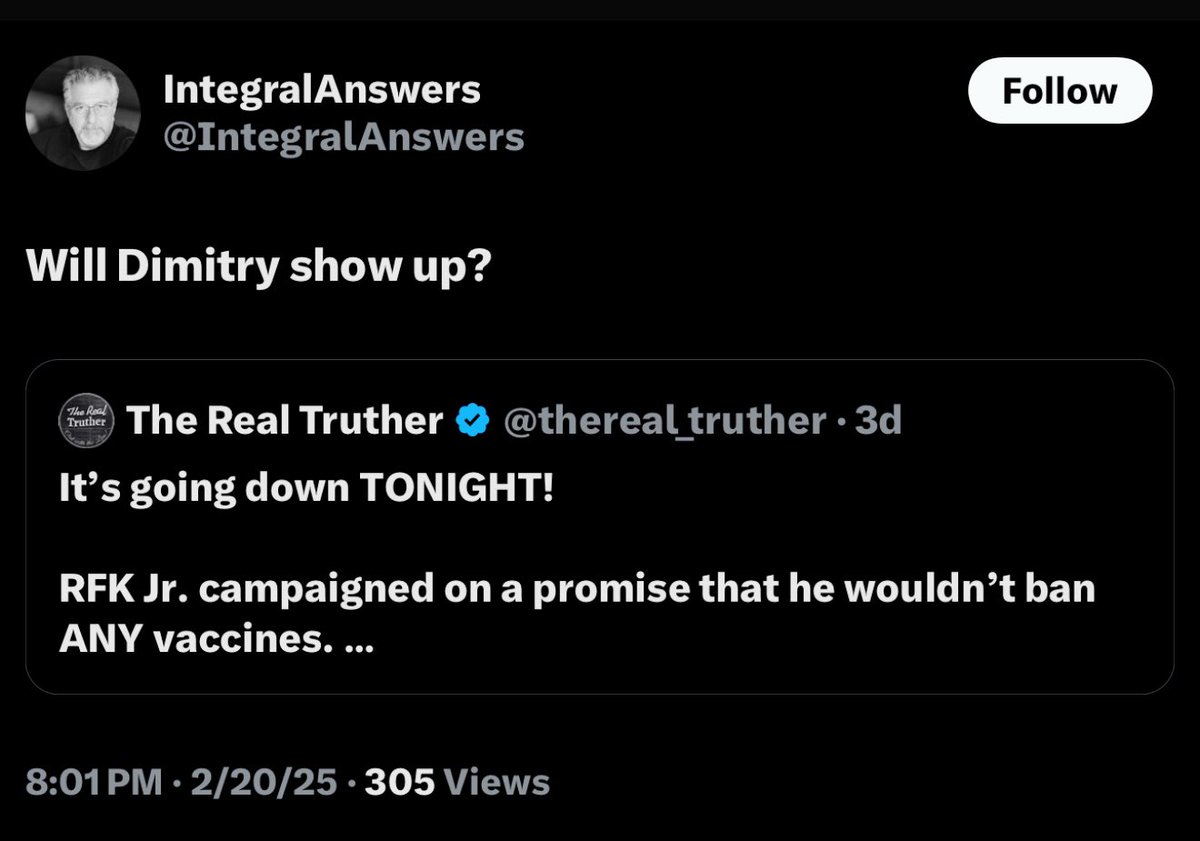Click the "305" view count number
Screen dimensions: 1200x841
point(400,781)
